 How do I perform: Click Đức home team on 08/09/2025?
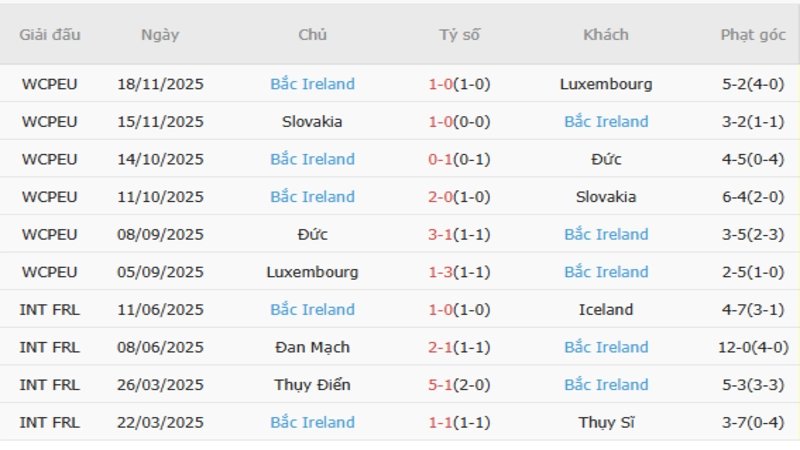coord(312,234)
